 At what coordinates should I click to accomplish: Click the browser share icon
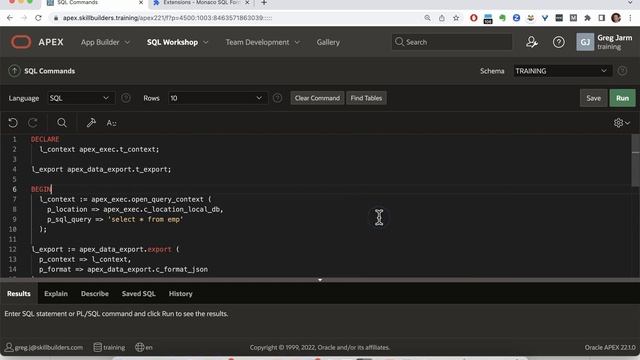pyautogui.click(x=442, y=18)
